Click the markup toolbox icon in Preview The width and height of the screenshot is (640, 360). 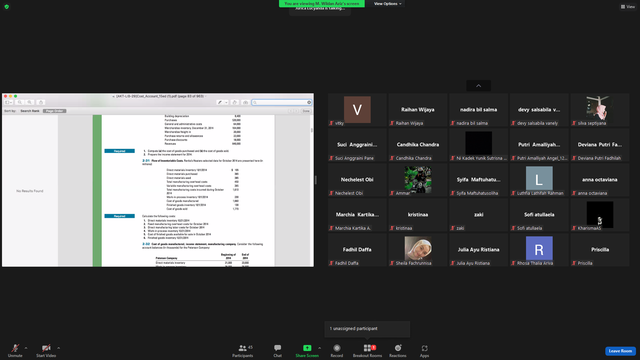click(x=245, y=102)
